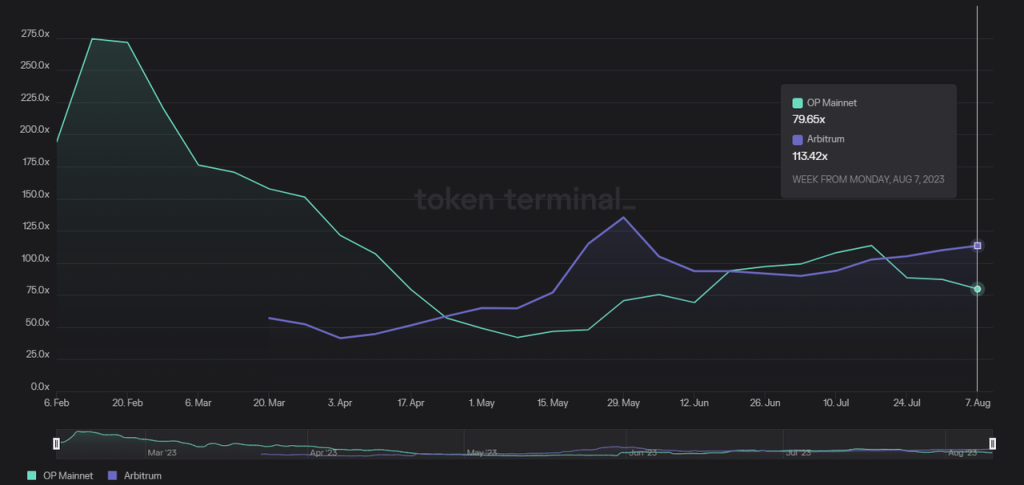1024x485 pixels.
Task: Click the tooltip's week date text
Action: (x=868, y=179)
